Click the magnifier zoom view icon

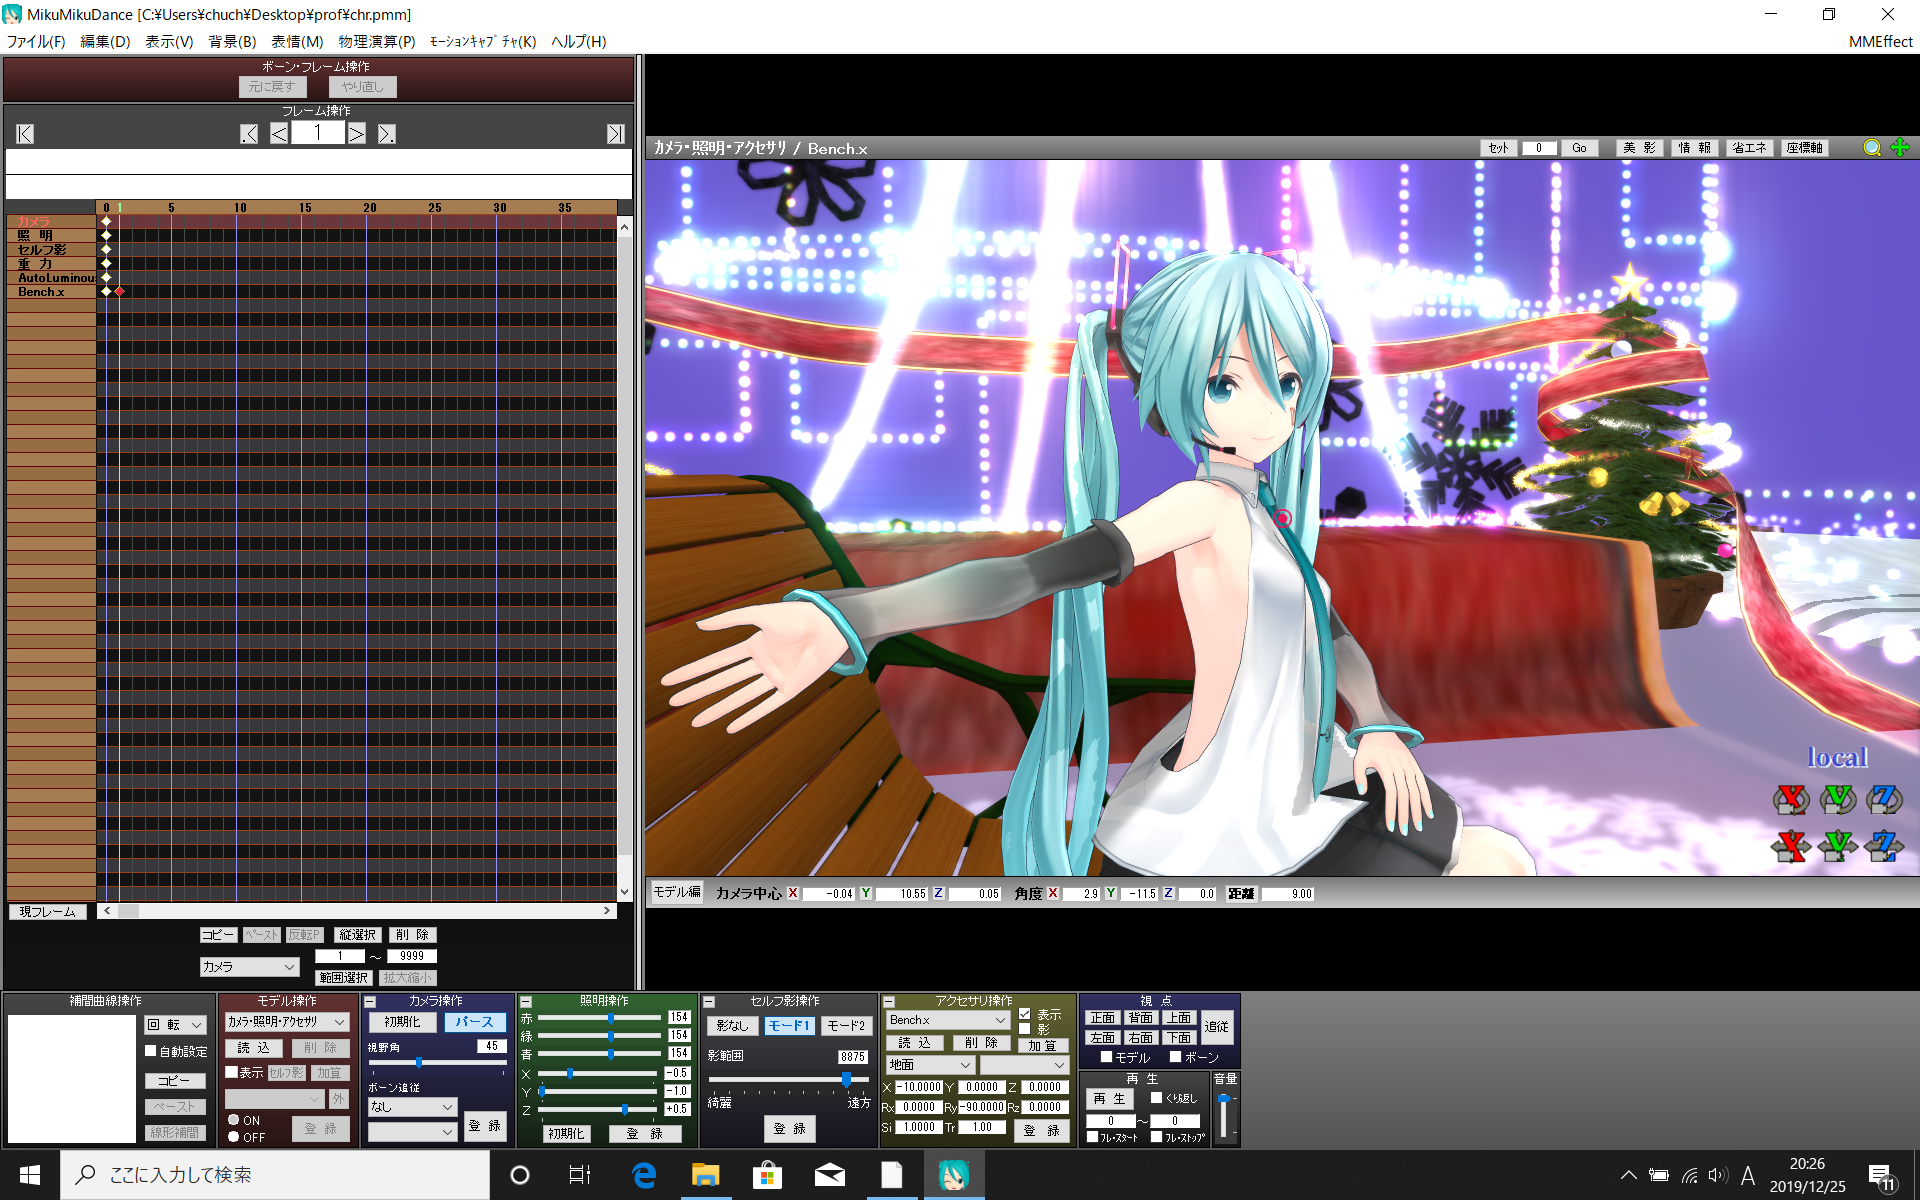coord(1872,148)
